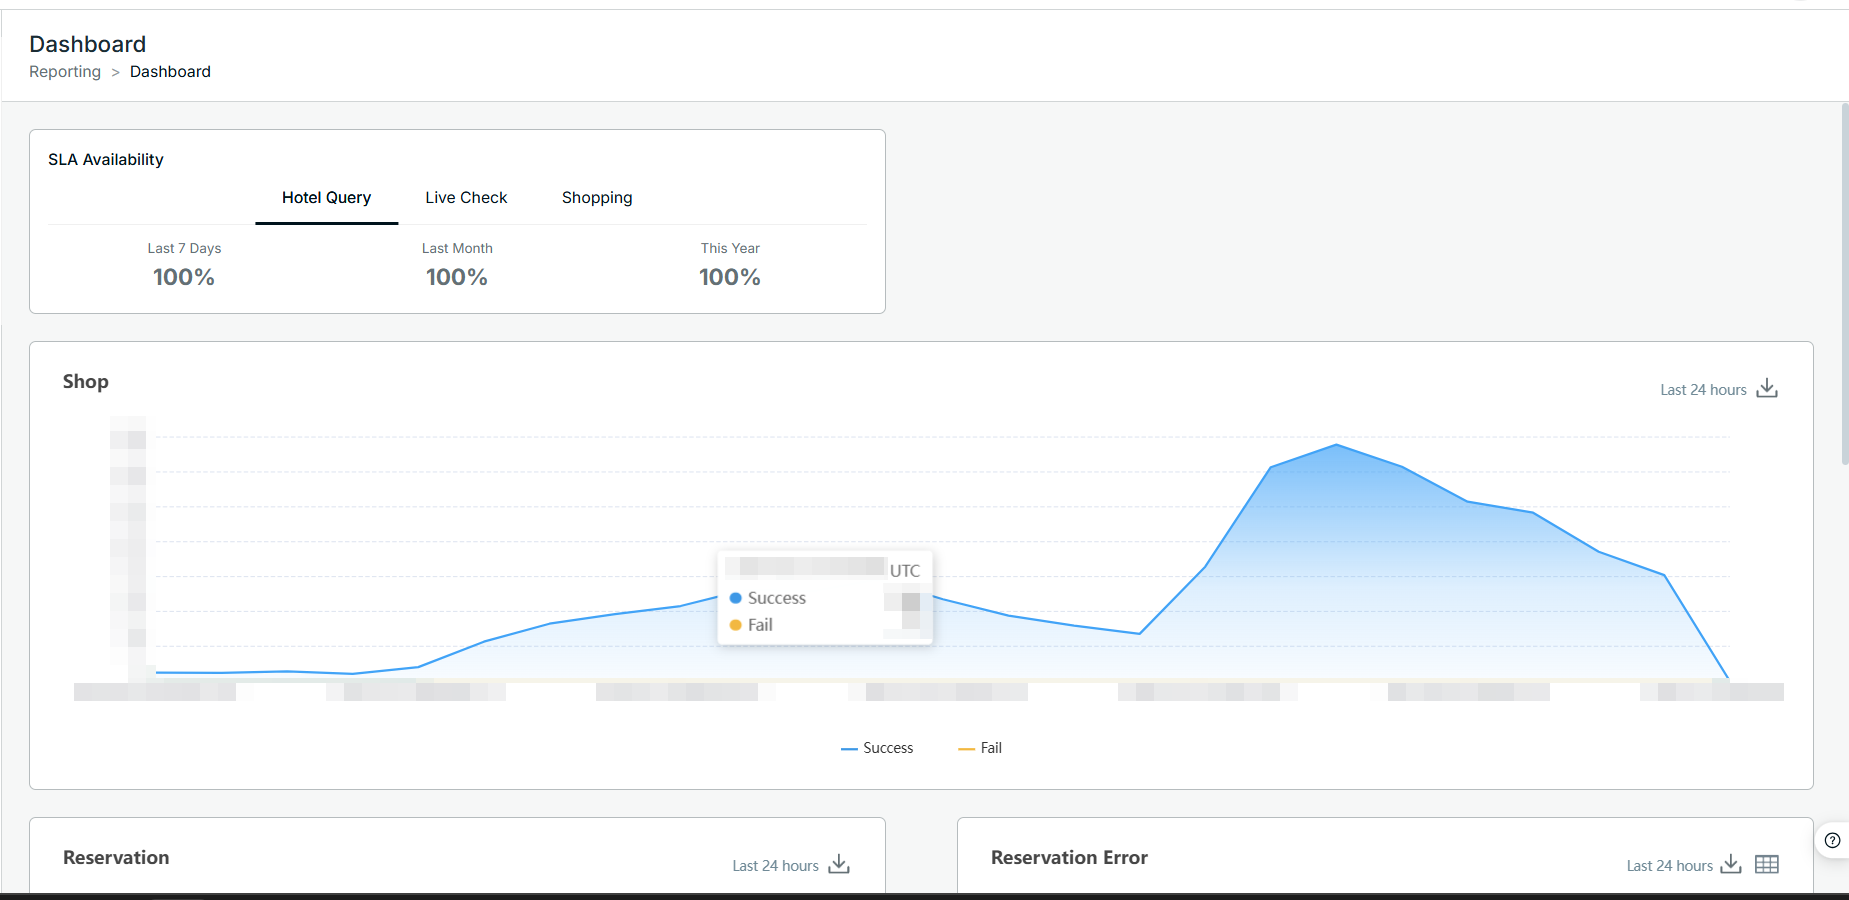Click the Last 24 hours label on Shop

(1703, 390)
